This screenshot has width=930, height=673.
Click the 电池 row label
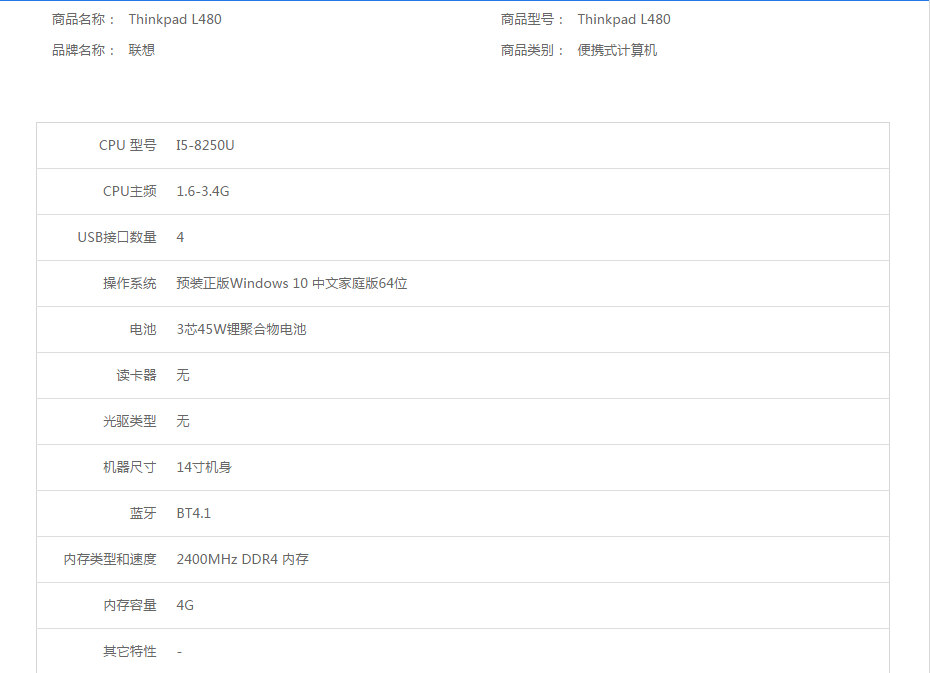coord(143,330)
